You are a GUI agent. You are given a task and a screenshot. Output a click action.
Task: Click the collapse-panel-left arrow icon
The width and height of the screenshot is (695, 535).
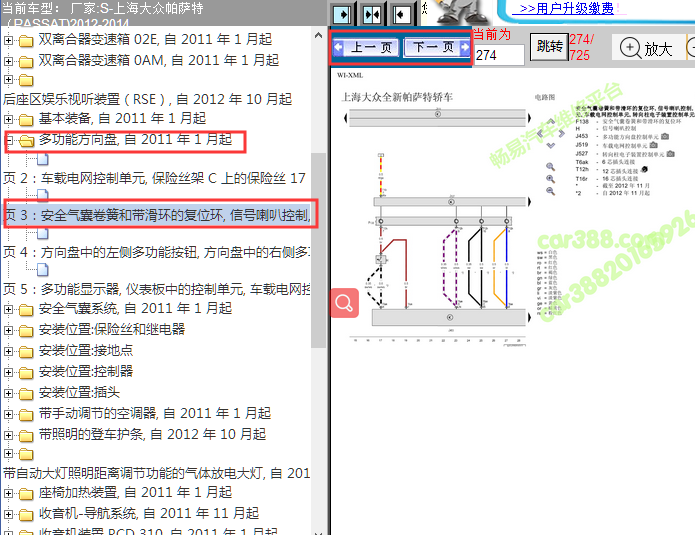pyautogui.click(x=401, y=15)
